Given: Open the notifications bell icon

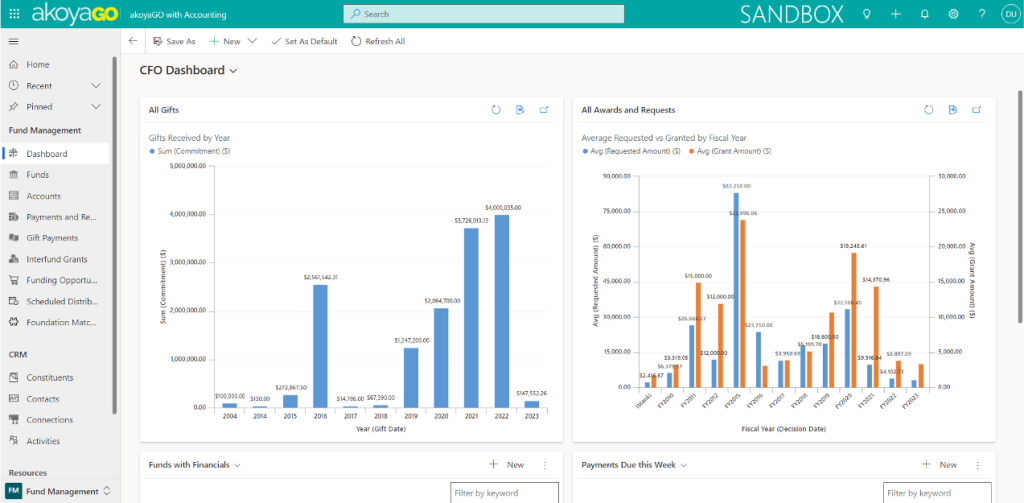Looking at the screenshot, I should click(925, 14).
